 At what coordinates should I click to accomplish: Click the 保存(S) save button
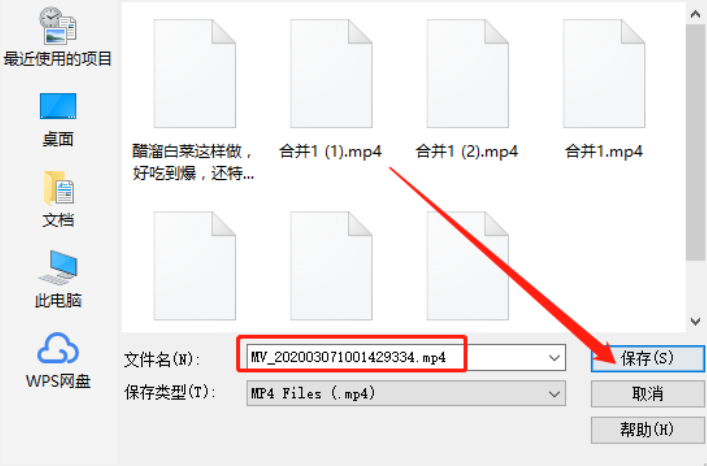coord(647,359)
